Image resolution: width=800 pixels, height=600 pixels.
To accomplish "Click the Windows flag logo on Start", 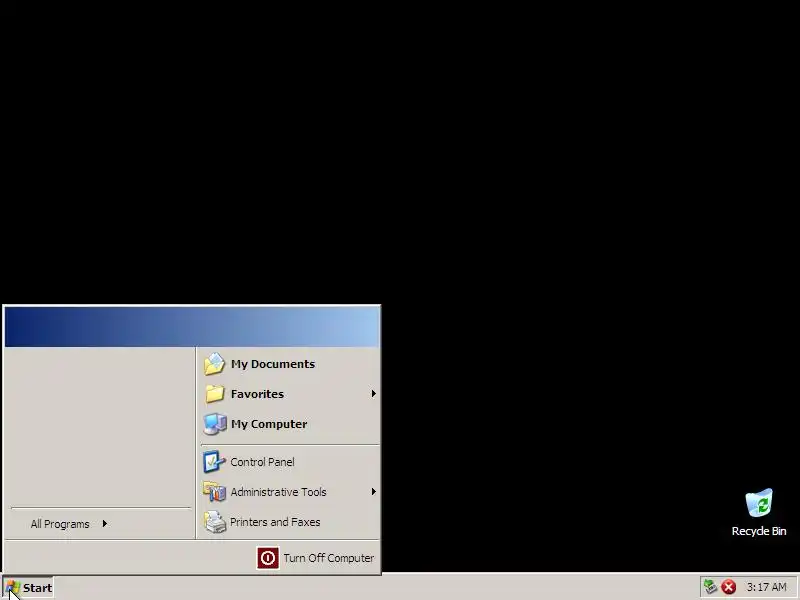I will click(x=12, y=587).
